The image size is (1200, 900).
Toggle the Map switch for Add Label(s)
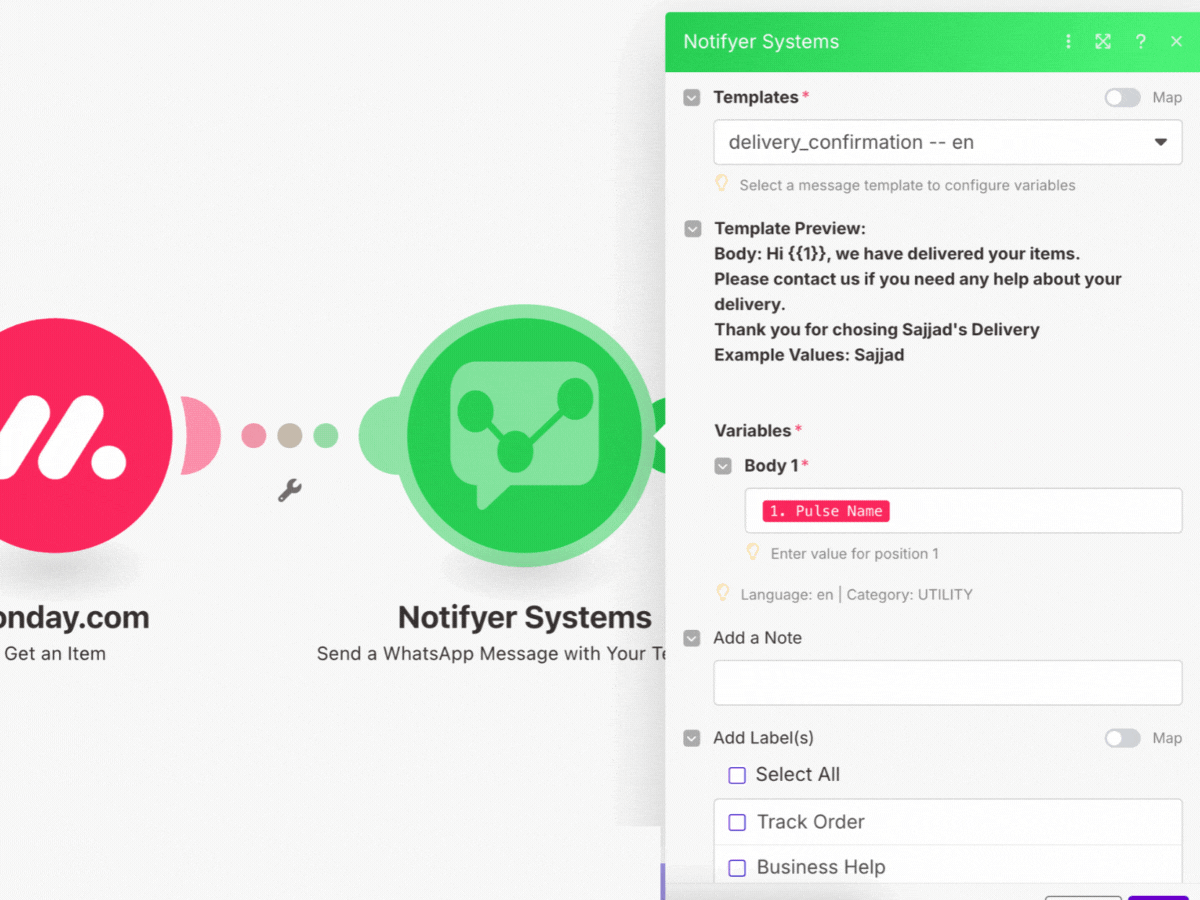1122,738
